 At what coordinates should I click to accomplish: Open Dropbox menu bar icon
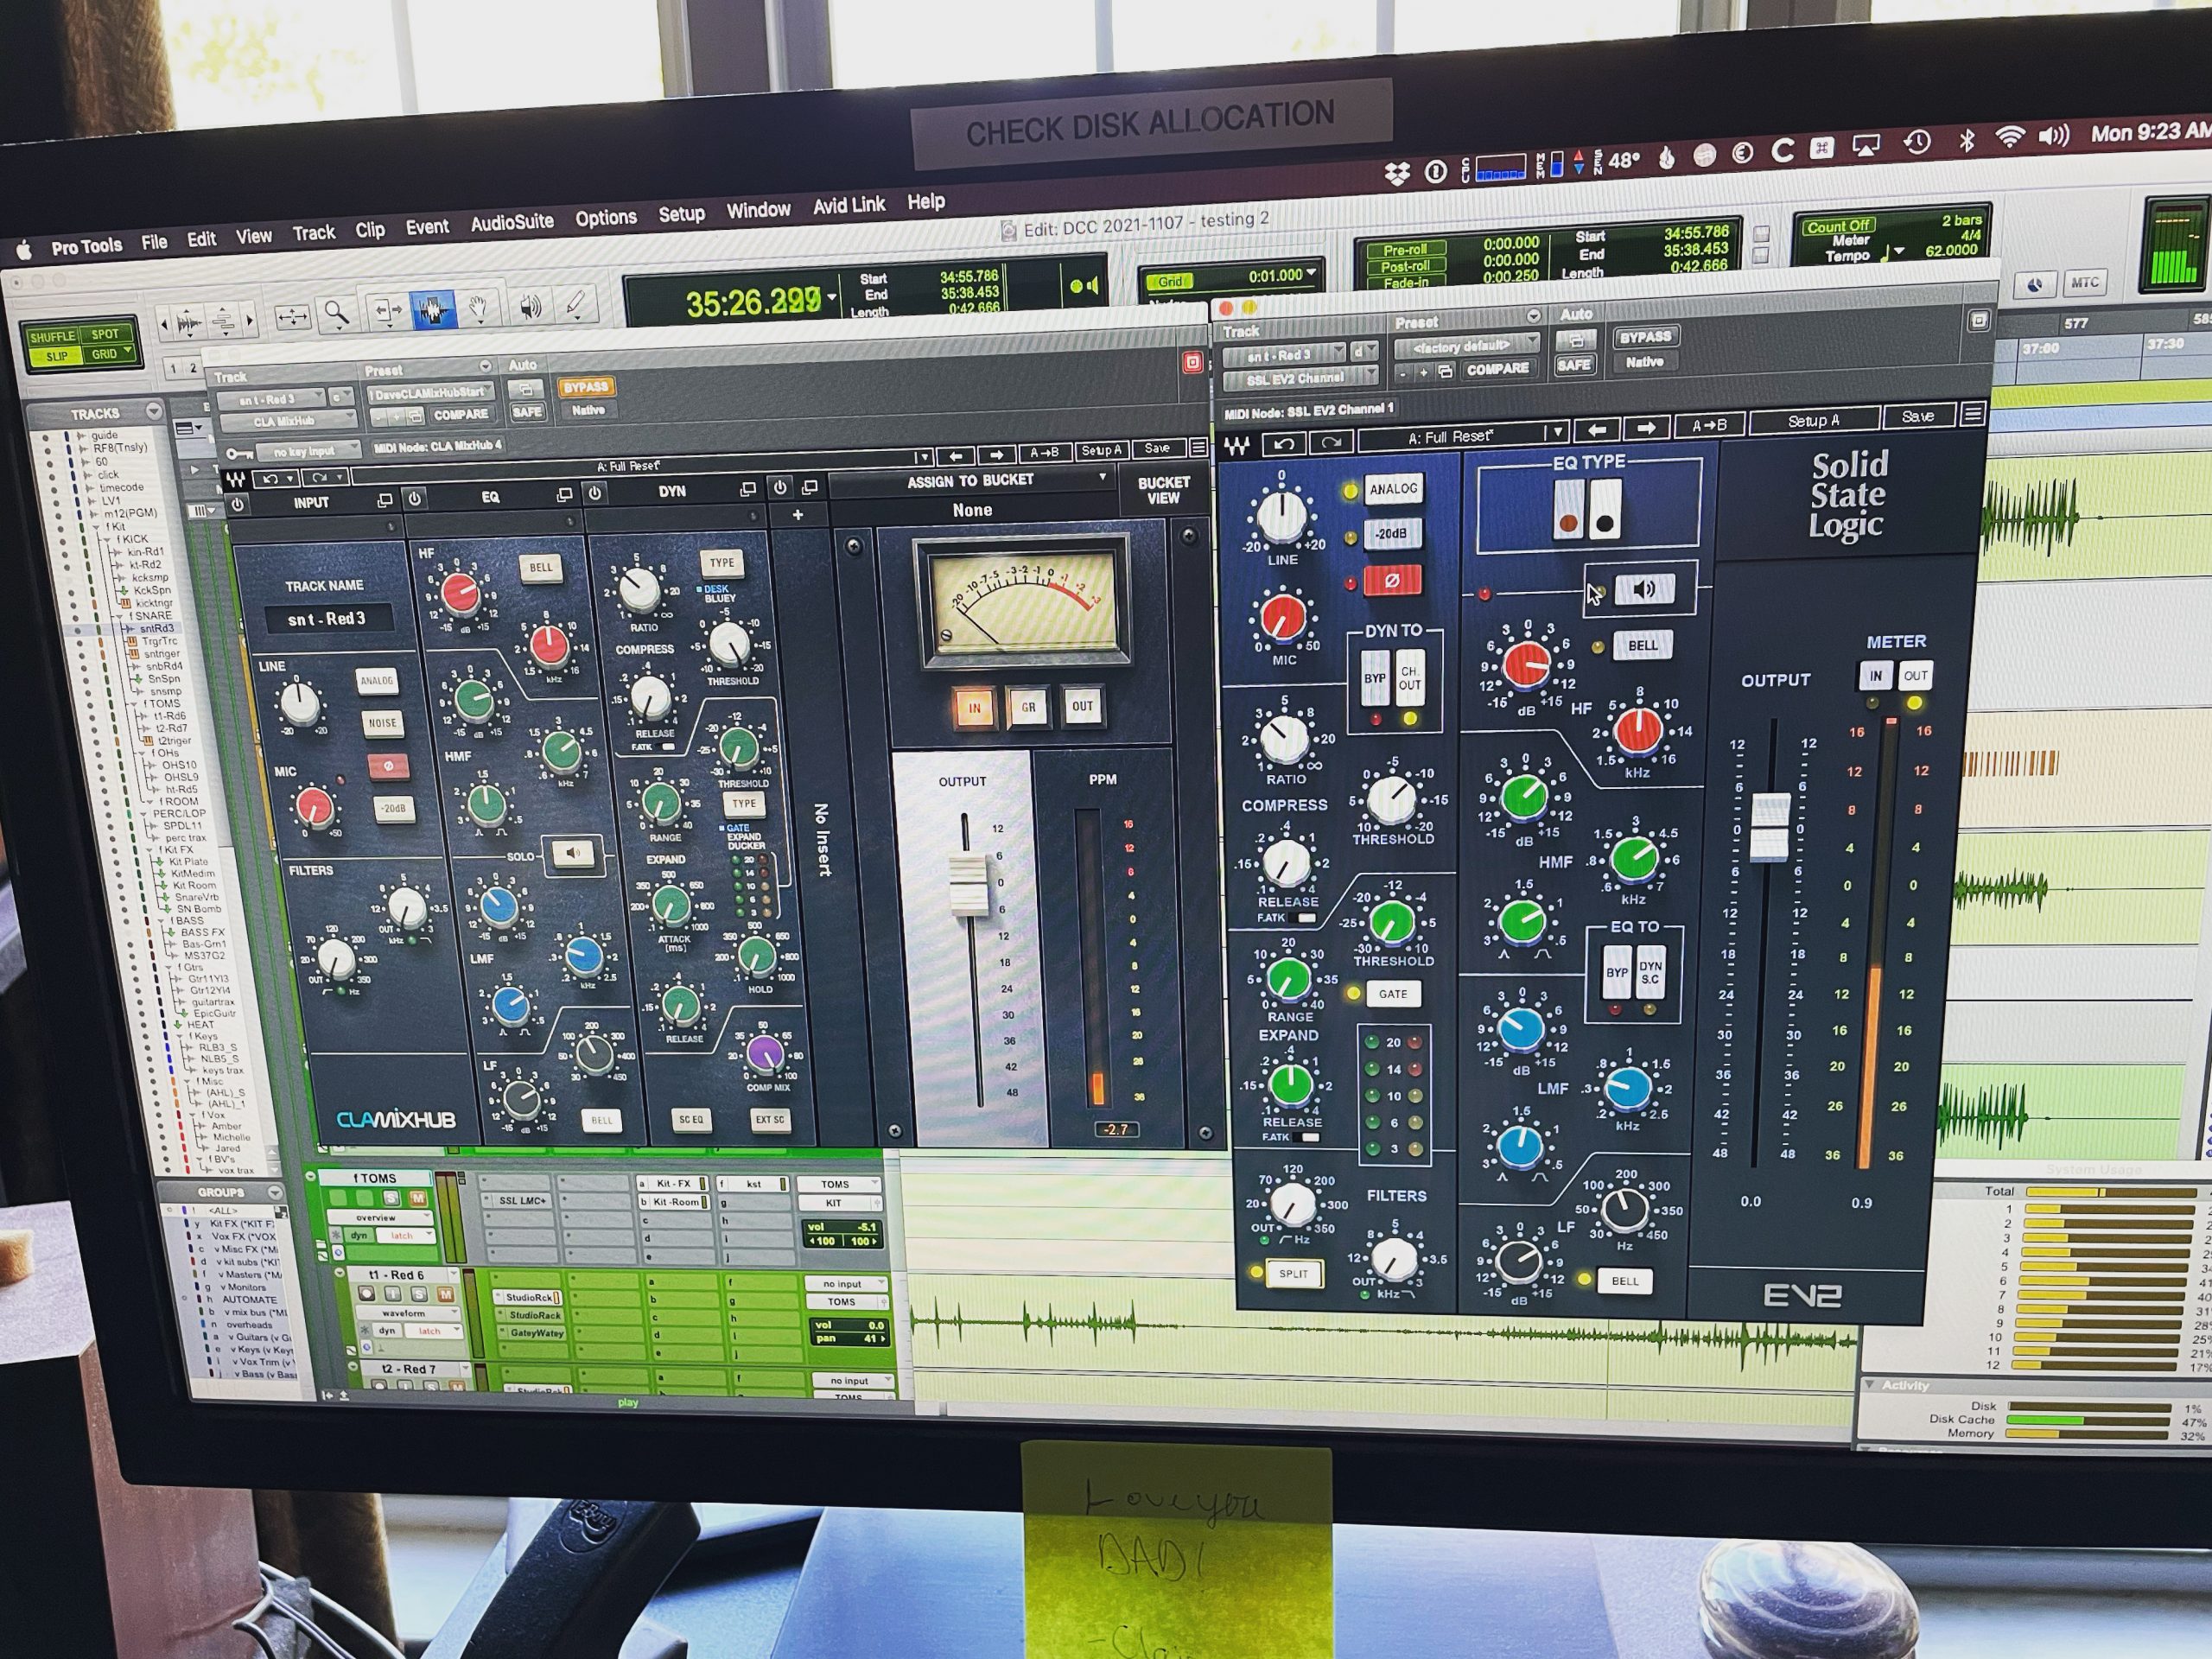1397,174
